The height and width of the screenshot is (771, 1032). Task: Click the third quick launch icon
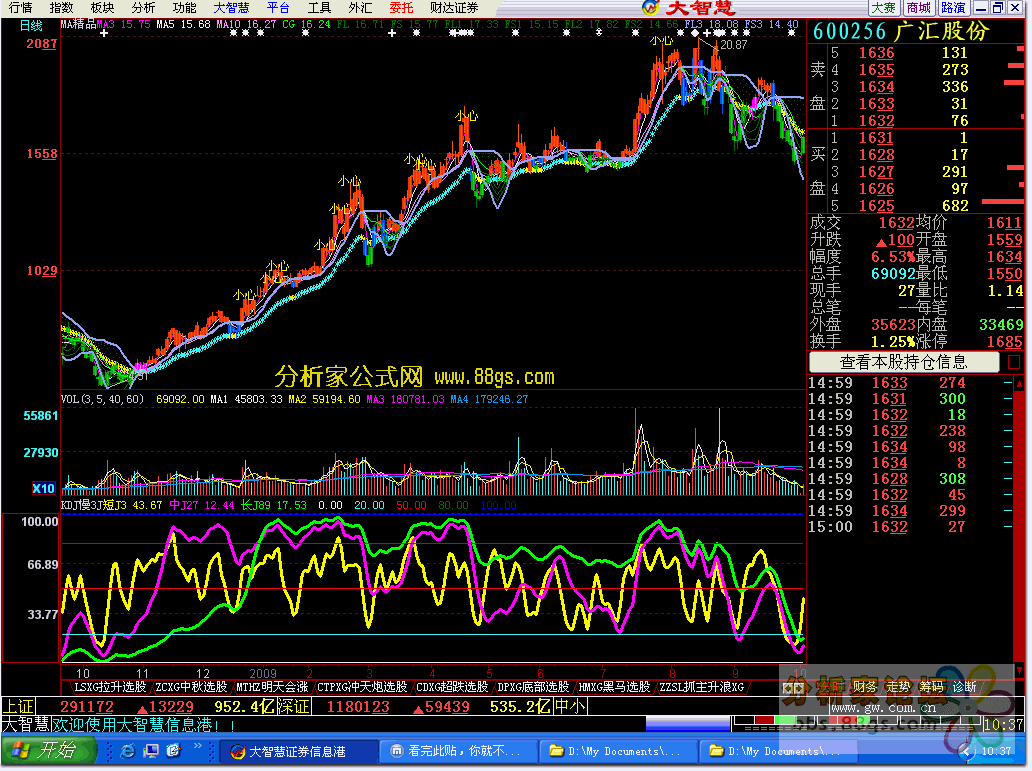[173, 751]
